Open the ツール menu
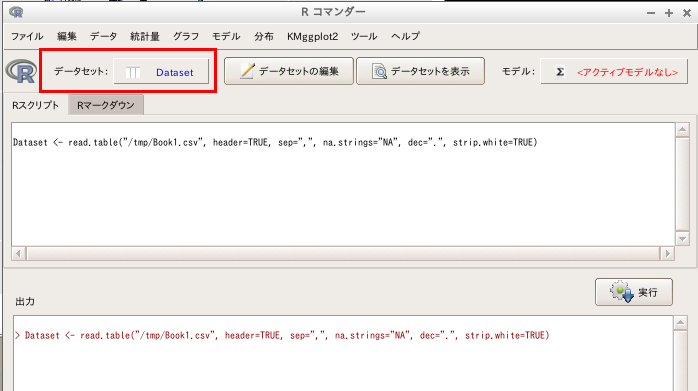This screenshot has width=698, height=391. (364, 36)
